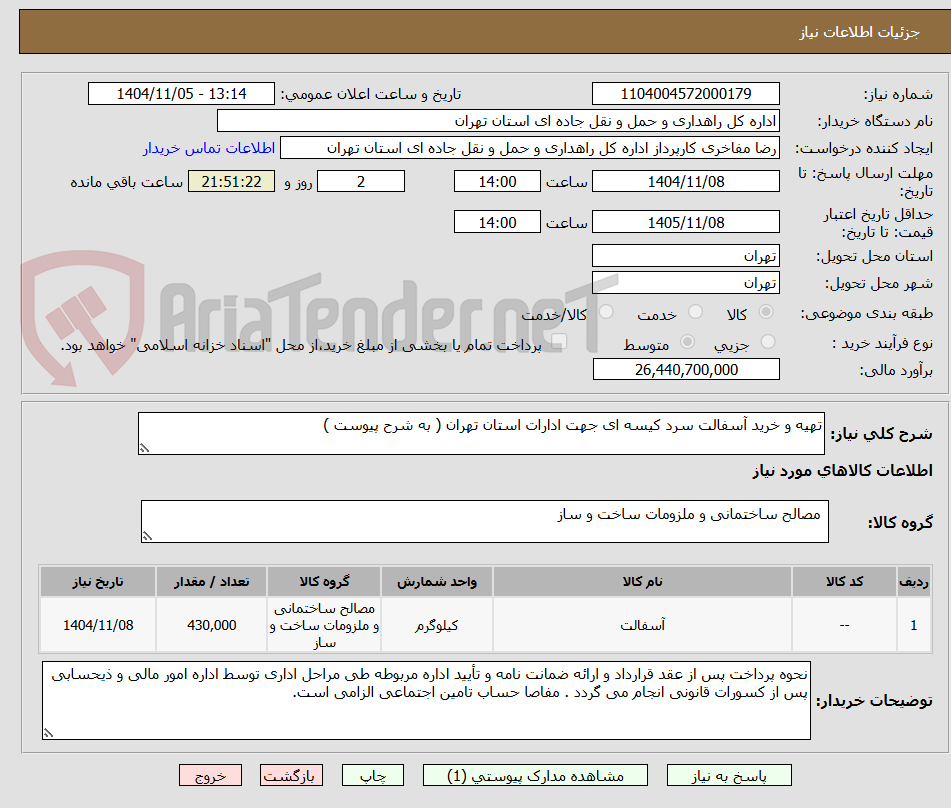Click the گروه کالا table column header
Viewport: 951px width, 808px height.
pyautogui.click(x=324, y=582)
